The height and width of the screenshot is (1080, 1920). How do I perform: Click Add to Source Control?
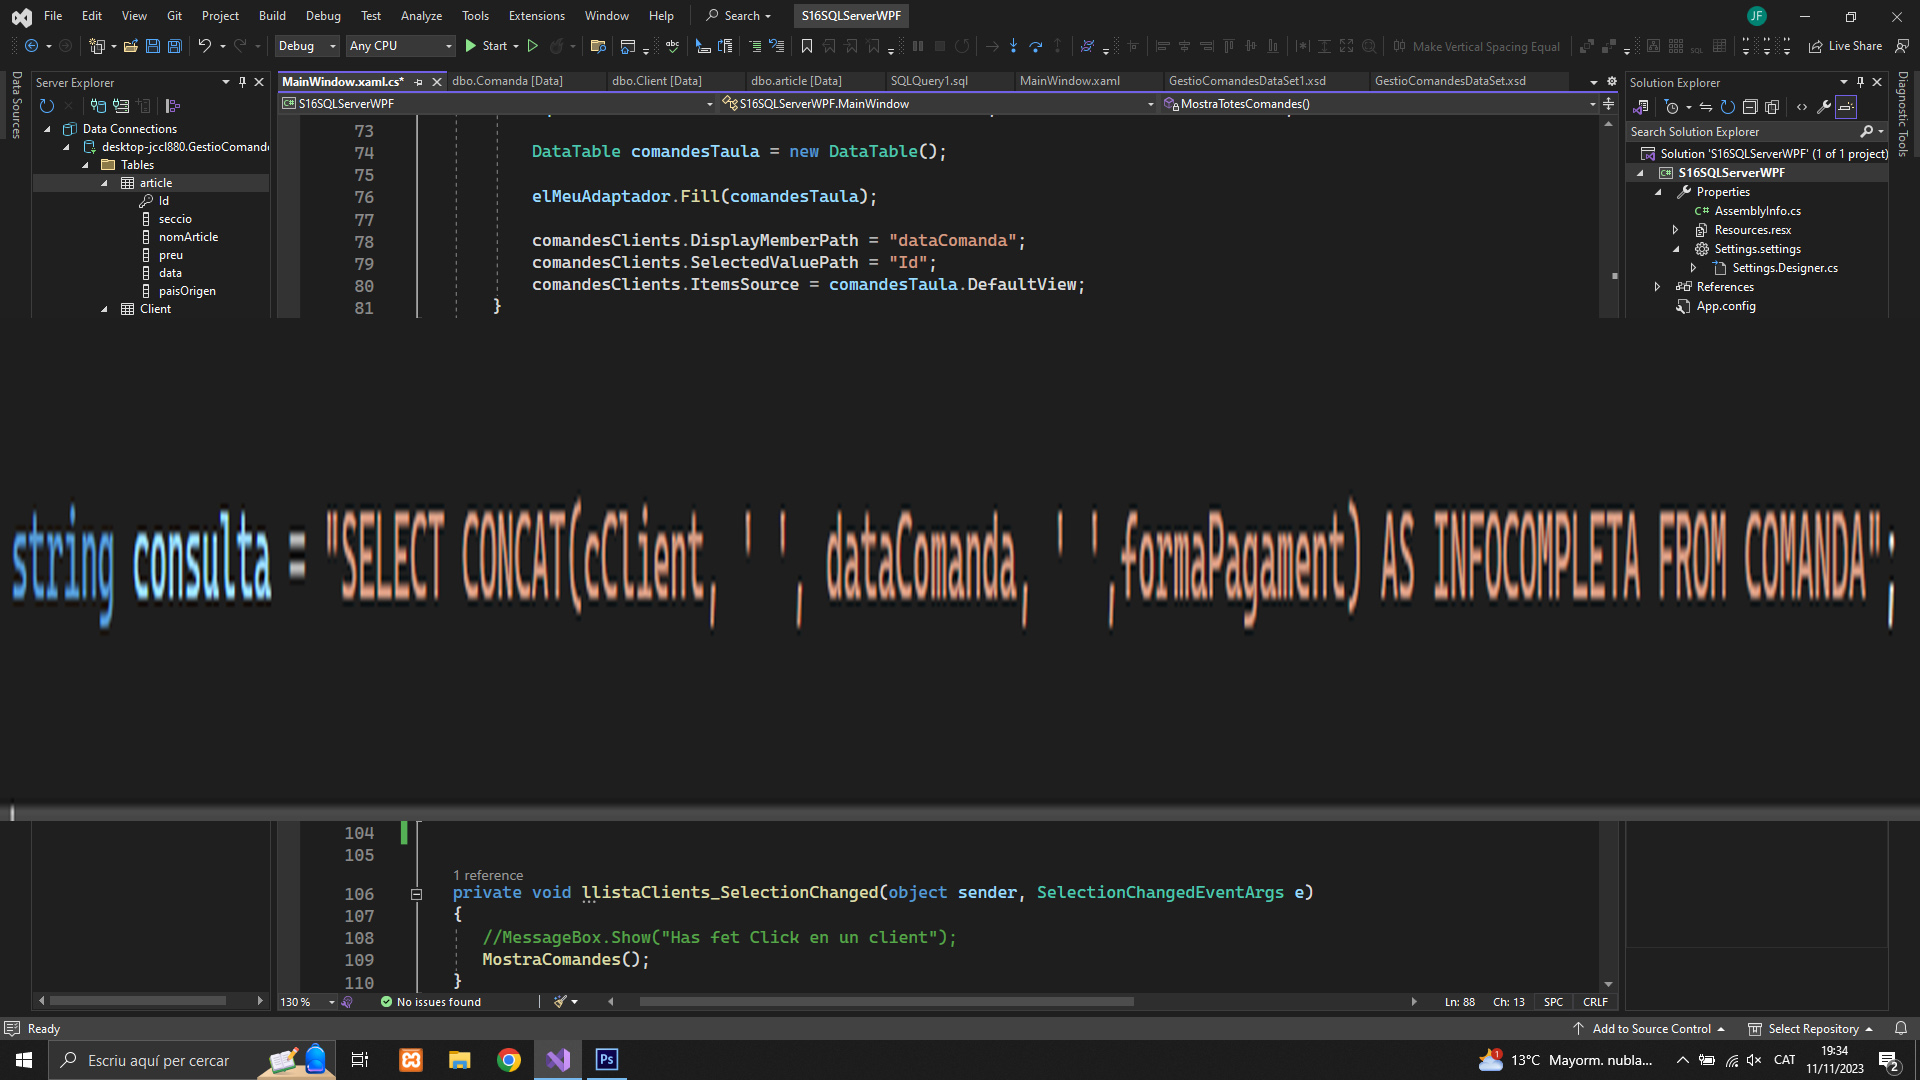[x=1650, y=1029]
